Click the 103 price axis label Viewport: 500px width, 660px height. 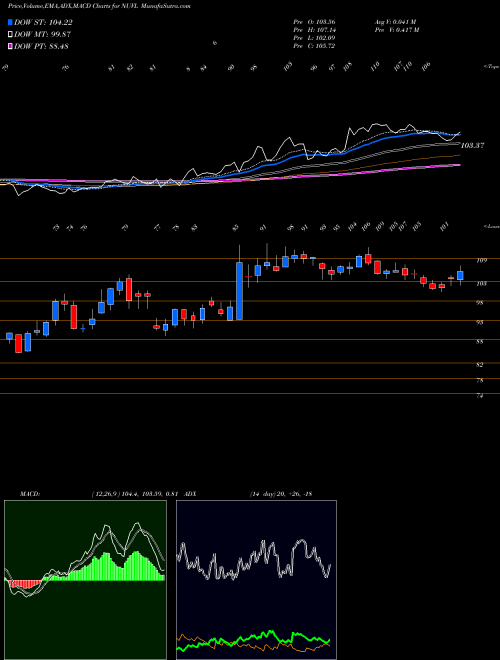tap(482, 284)
